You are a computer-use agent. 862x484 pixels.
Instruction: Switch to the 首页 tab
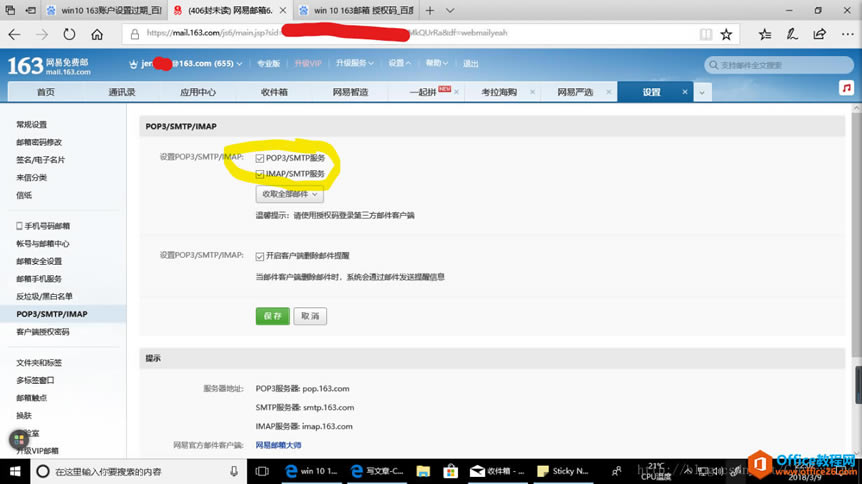pyautogui.click(x=46, y=92)
